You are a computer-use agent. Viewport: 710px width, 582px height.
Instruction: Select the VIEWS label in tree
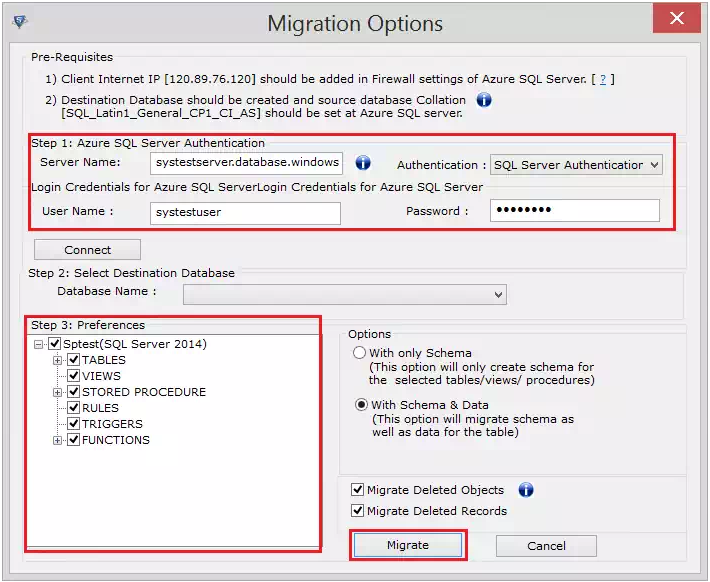pos(101,376)
